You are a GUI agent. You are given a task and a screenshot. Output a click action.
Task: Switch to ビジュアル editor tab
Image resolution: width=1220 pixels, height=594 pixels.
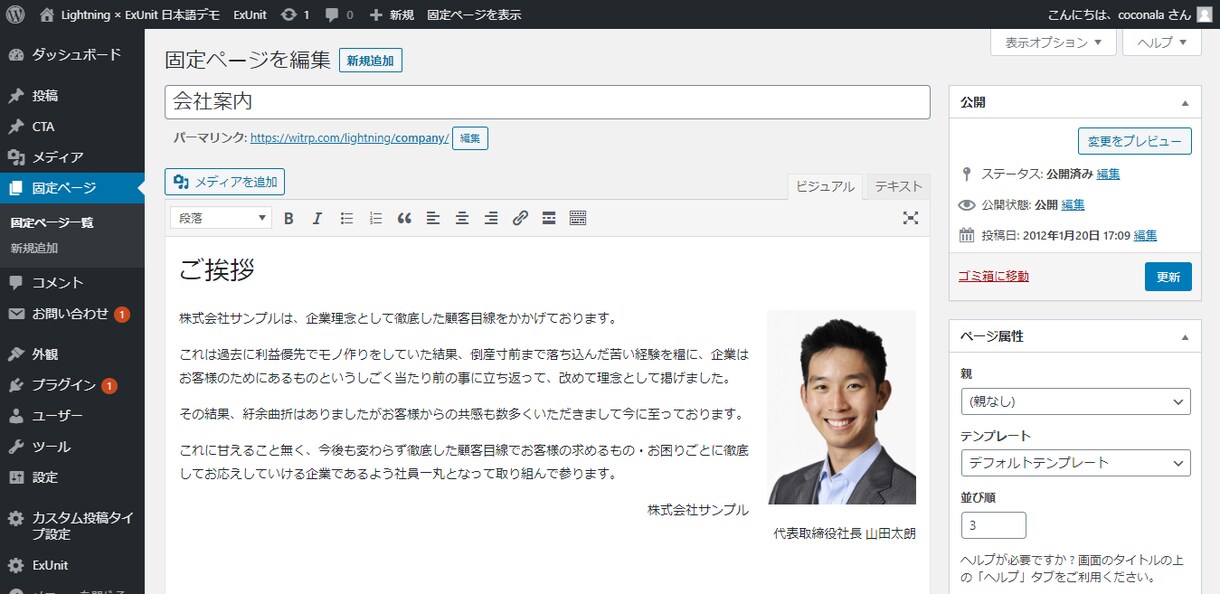[825, 187]
